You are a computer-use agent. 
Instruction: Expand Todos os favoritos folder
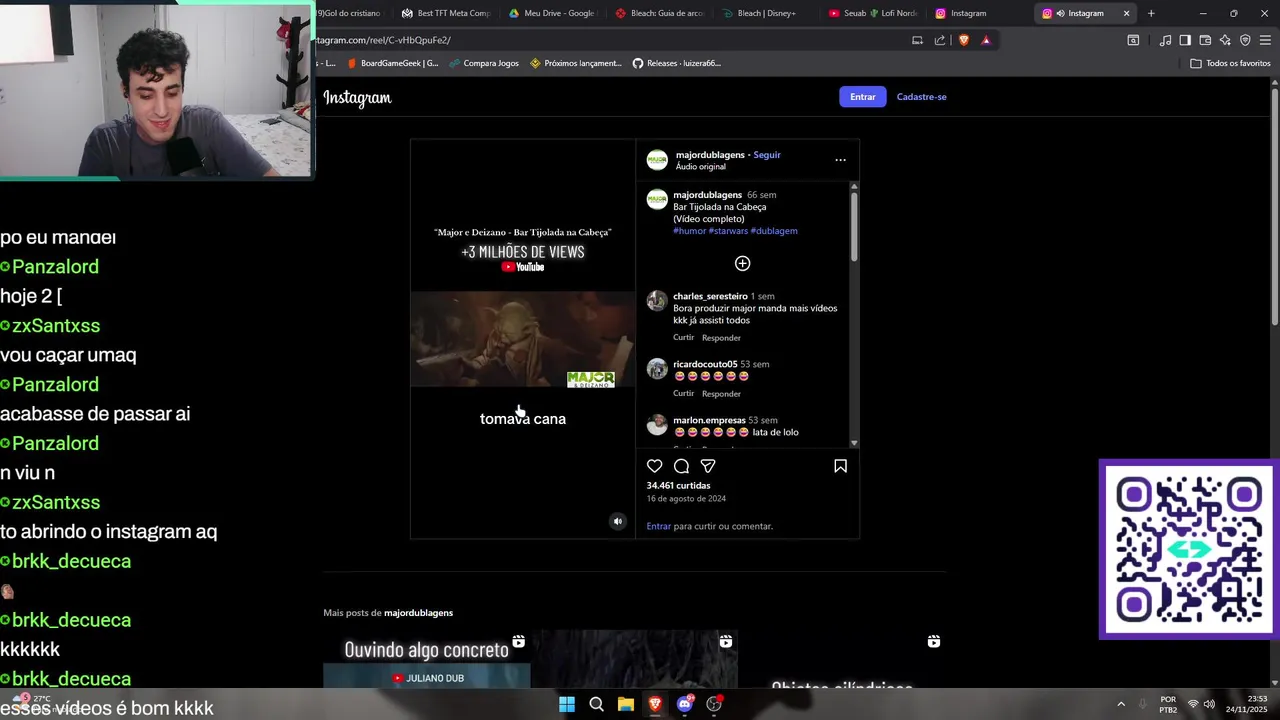point(1230,63)
